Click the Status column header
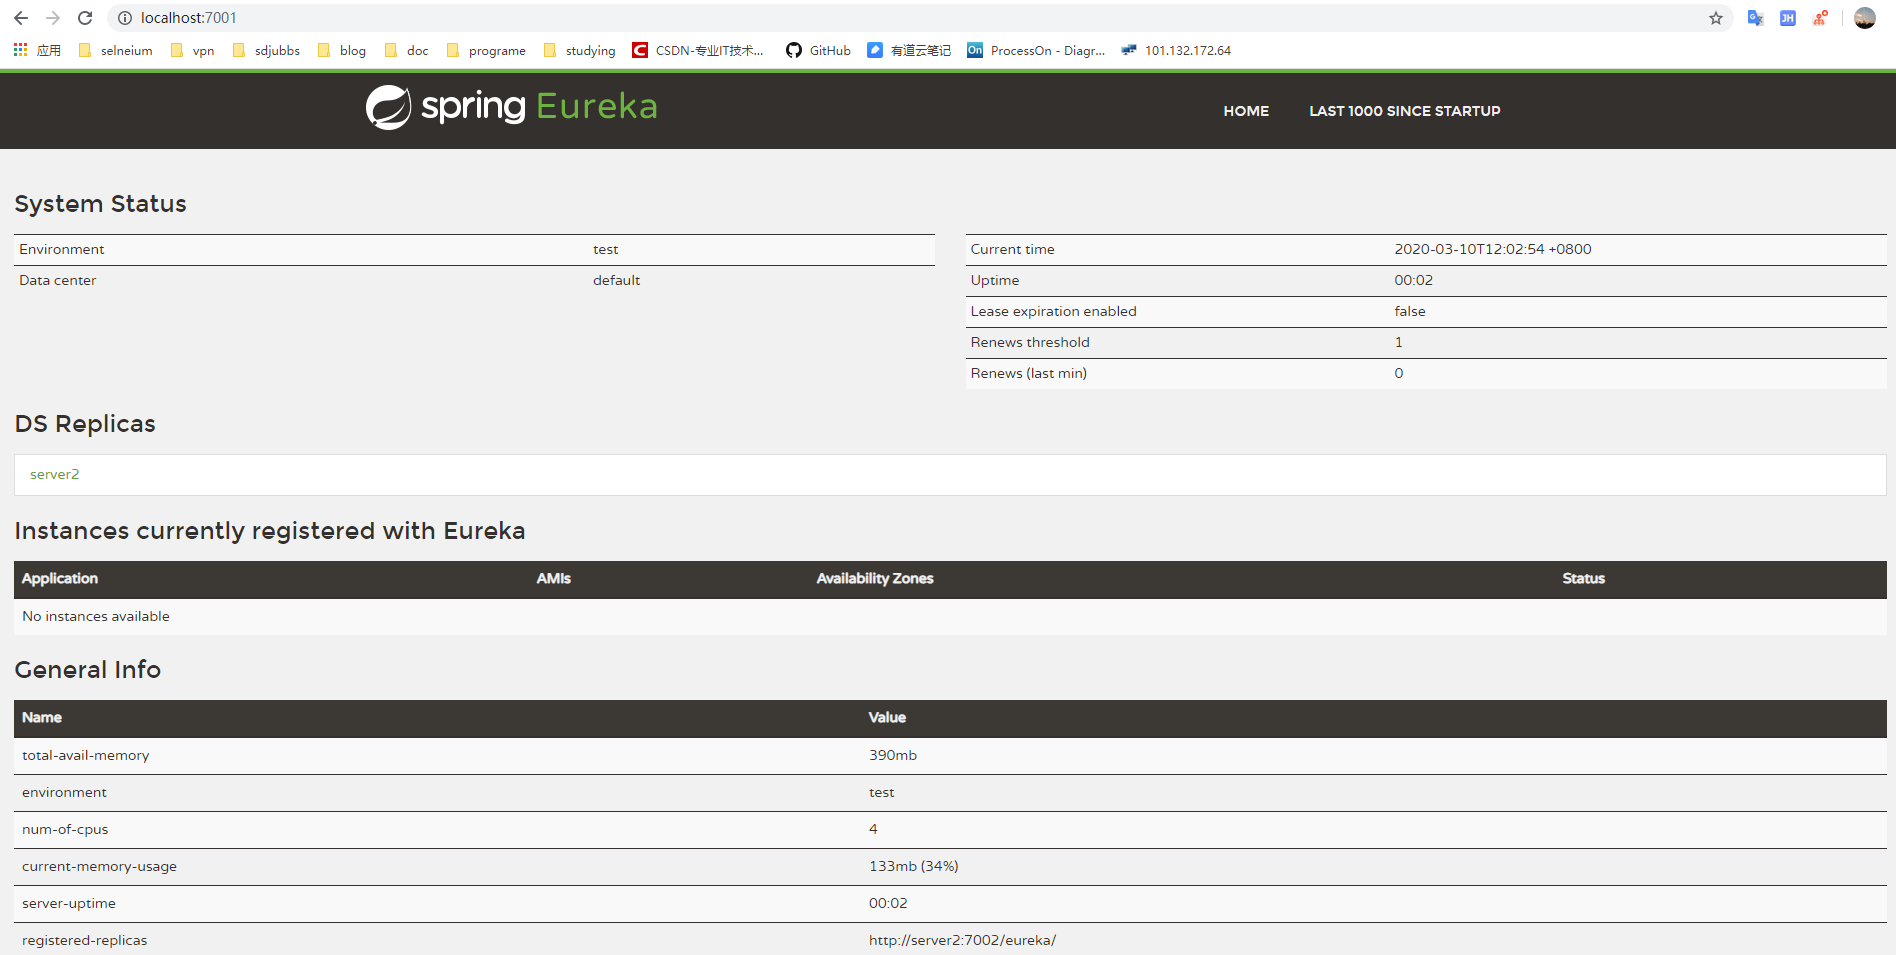 1583,578
